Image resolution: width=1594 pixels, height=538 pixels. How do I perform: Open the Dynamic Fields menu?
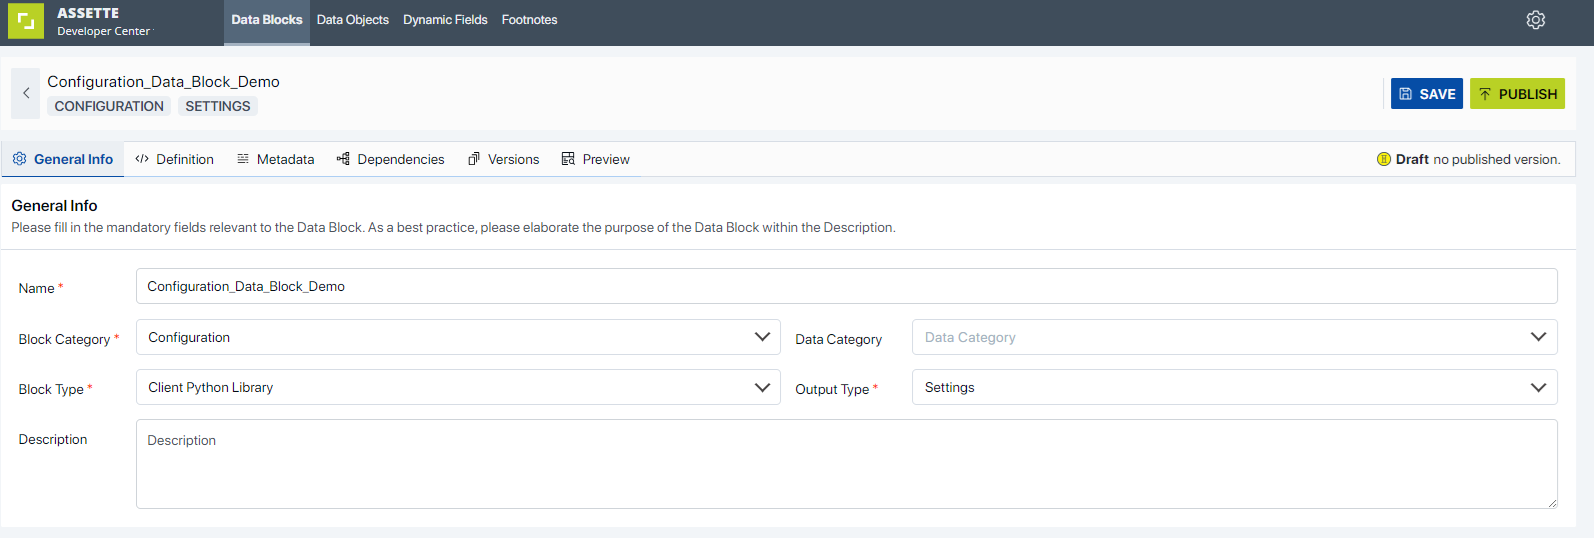pos(445,20)
